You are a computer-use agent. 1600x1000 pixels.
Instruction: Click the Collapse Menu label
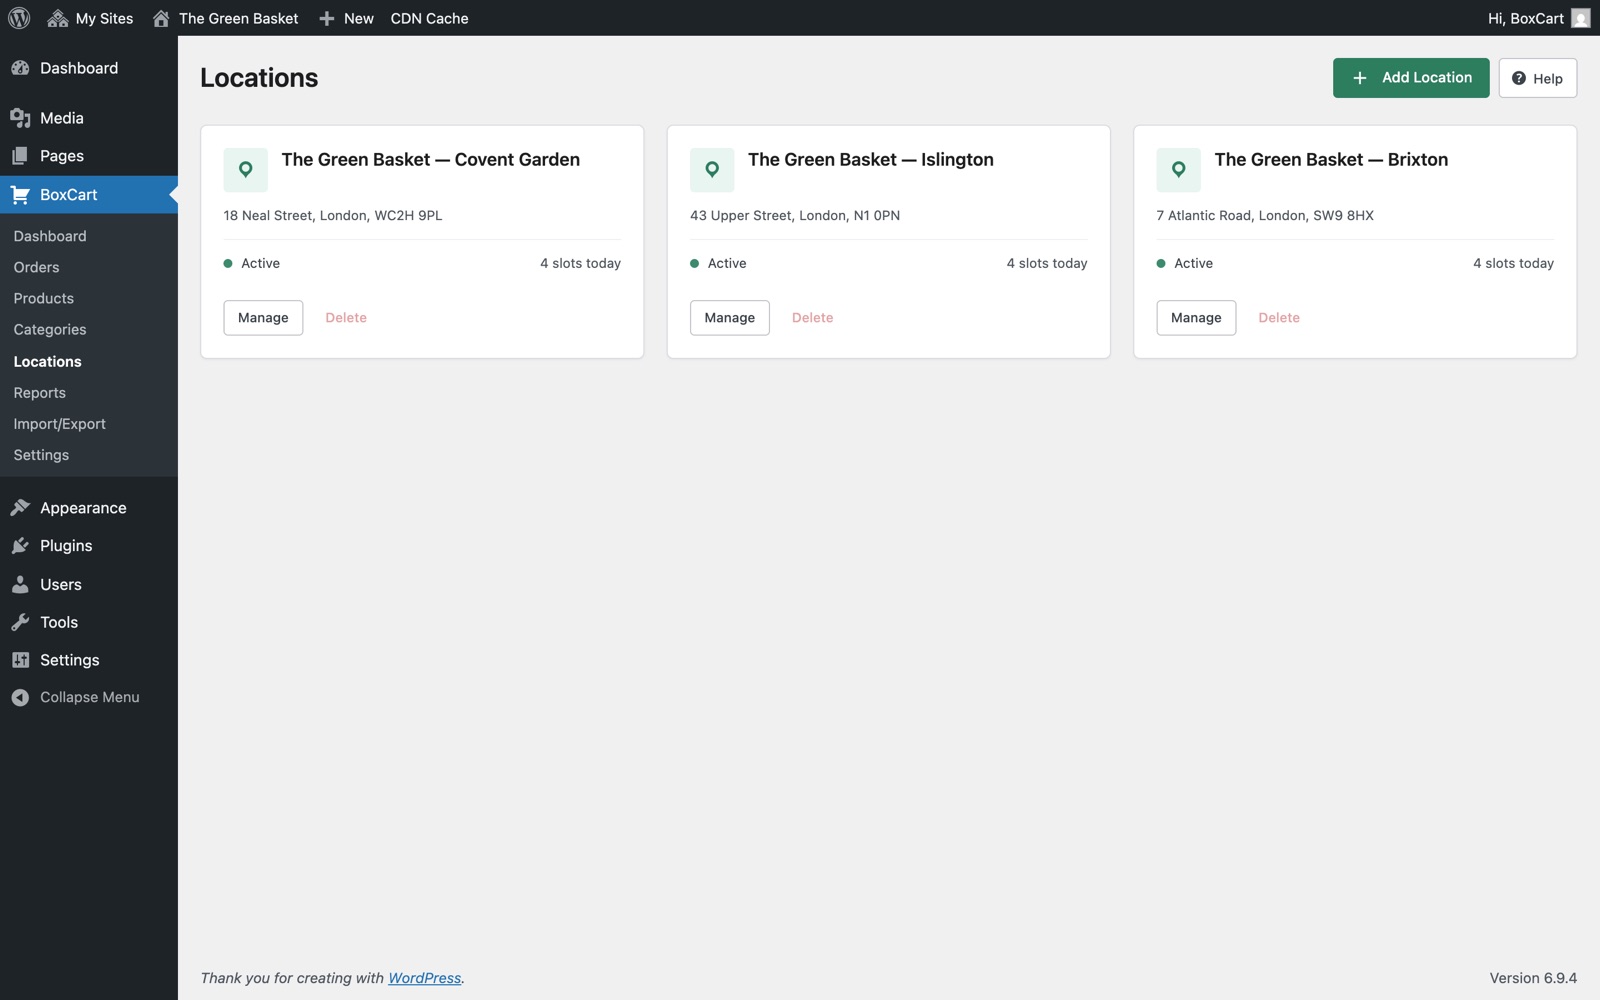[90, 697]
